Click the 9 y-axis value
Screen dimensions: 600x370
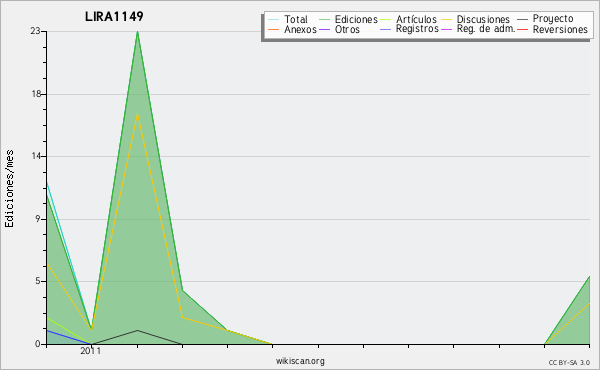tap(38, 219)
